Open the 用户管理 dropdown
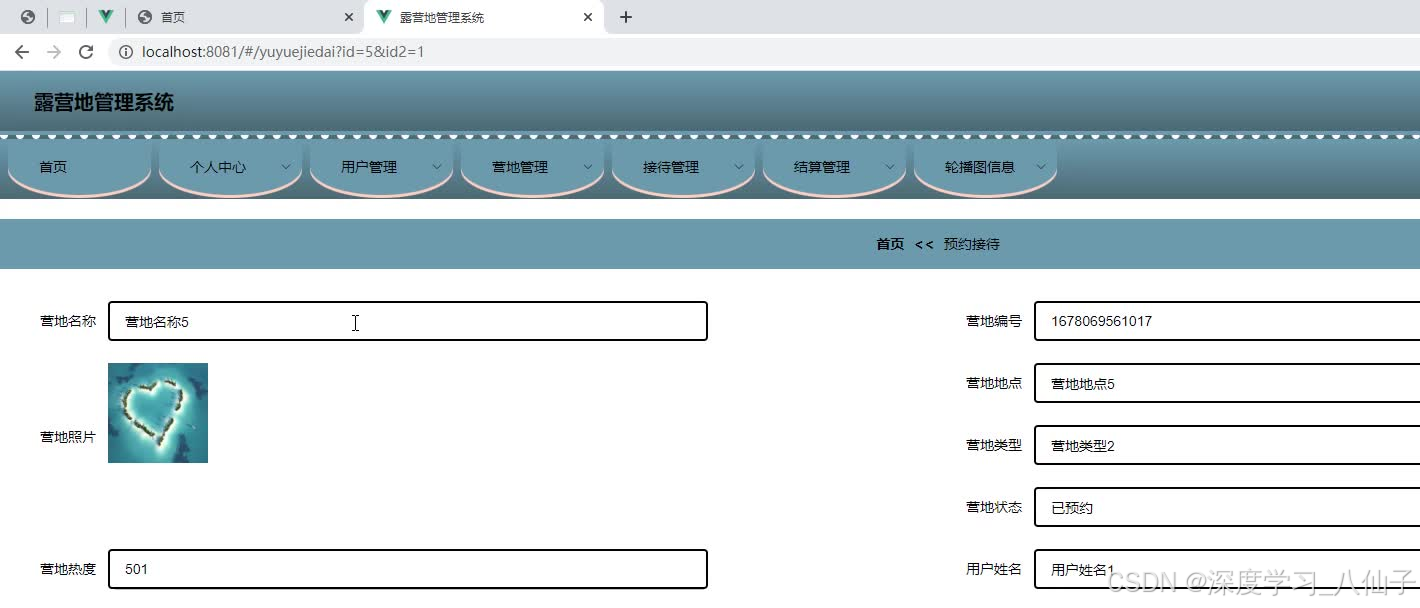Viewport: 1420px width, 608px height. pyautogui.click(x=381, y=167)
